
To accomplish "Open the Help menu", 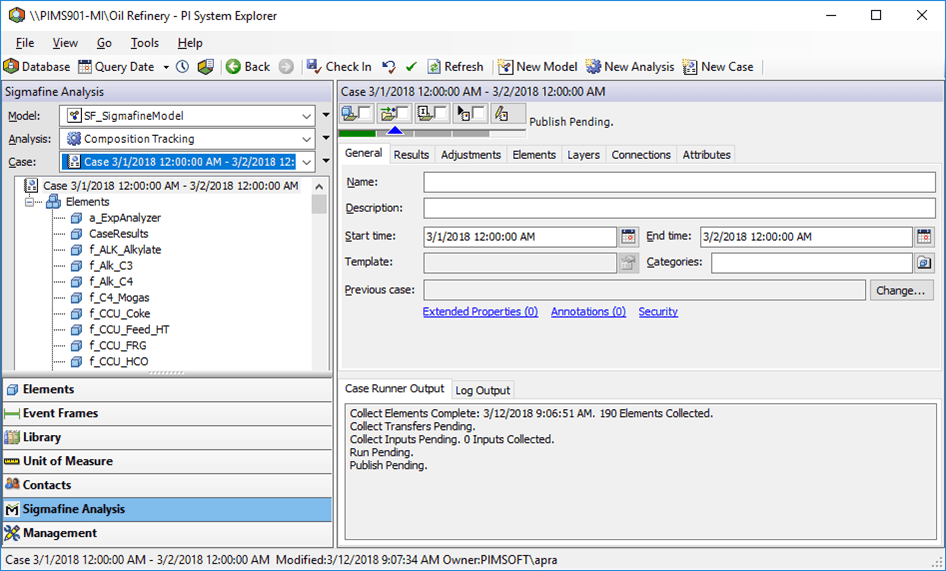I will click(x=190, y=43).
